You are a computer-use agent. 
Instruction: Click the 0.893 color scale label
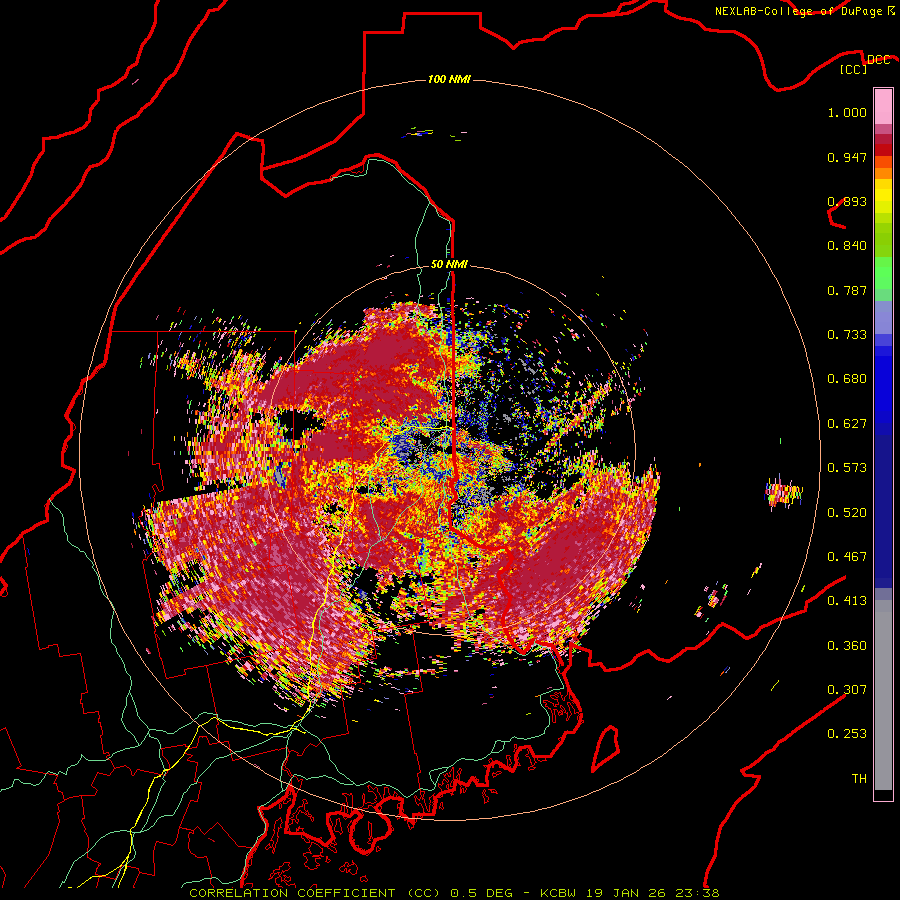click(847, 201)
